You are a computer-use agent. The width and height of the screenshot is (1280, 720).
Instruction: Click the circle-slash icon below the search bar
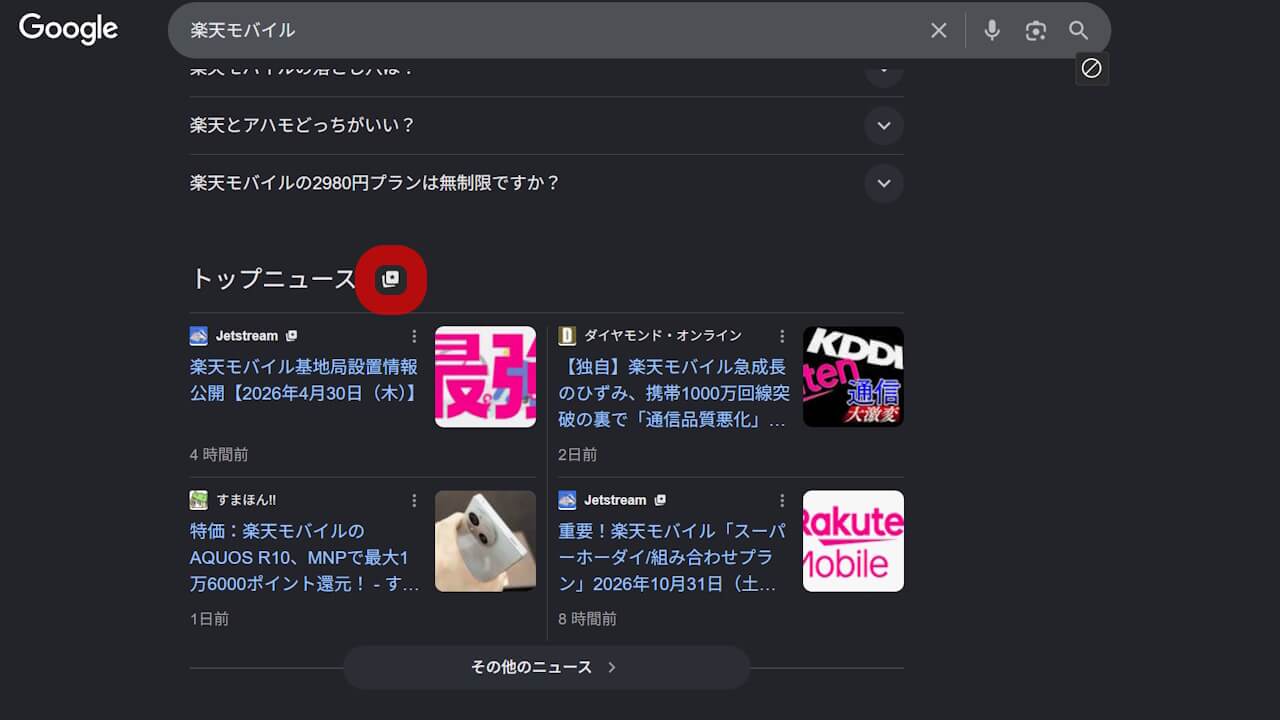click(x=1092, y=68)
